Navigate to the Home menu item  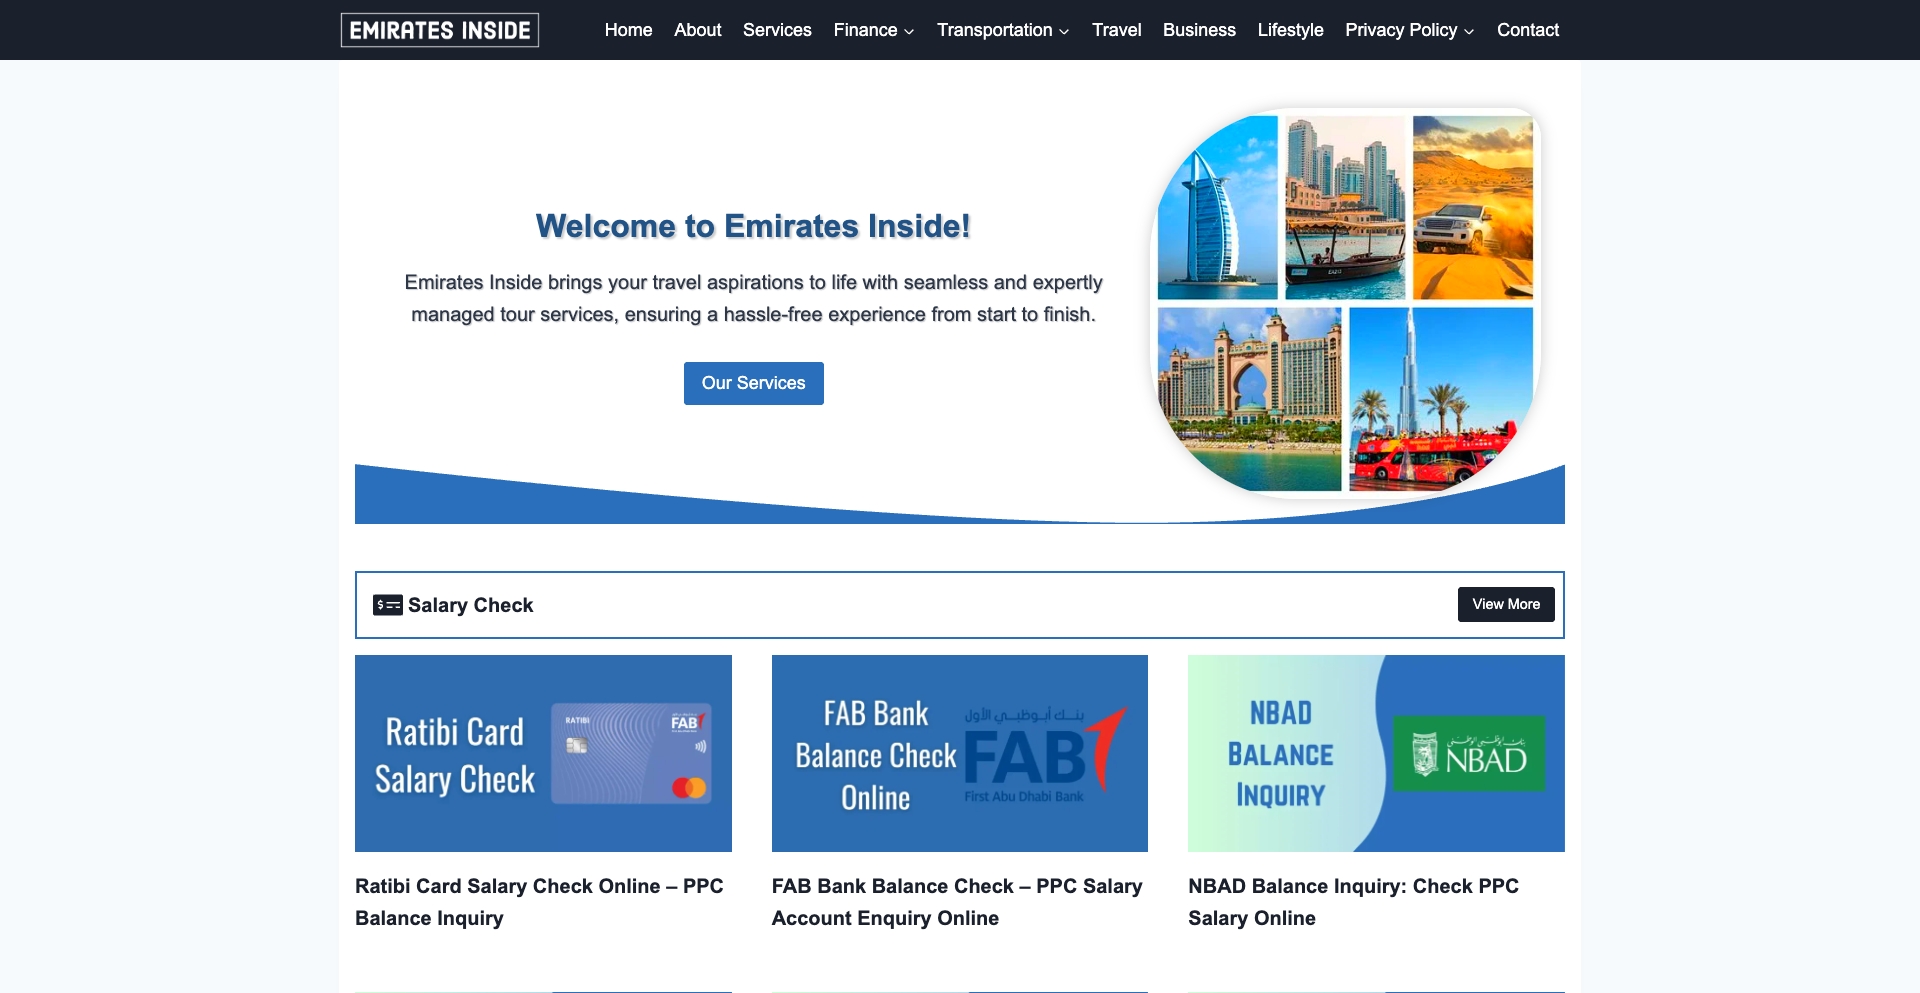(628, 30)
